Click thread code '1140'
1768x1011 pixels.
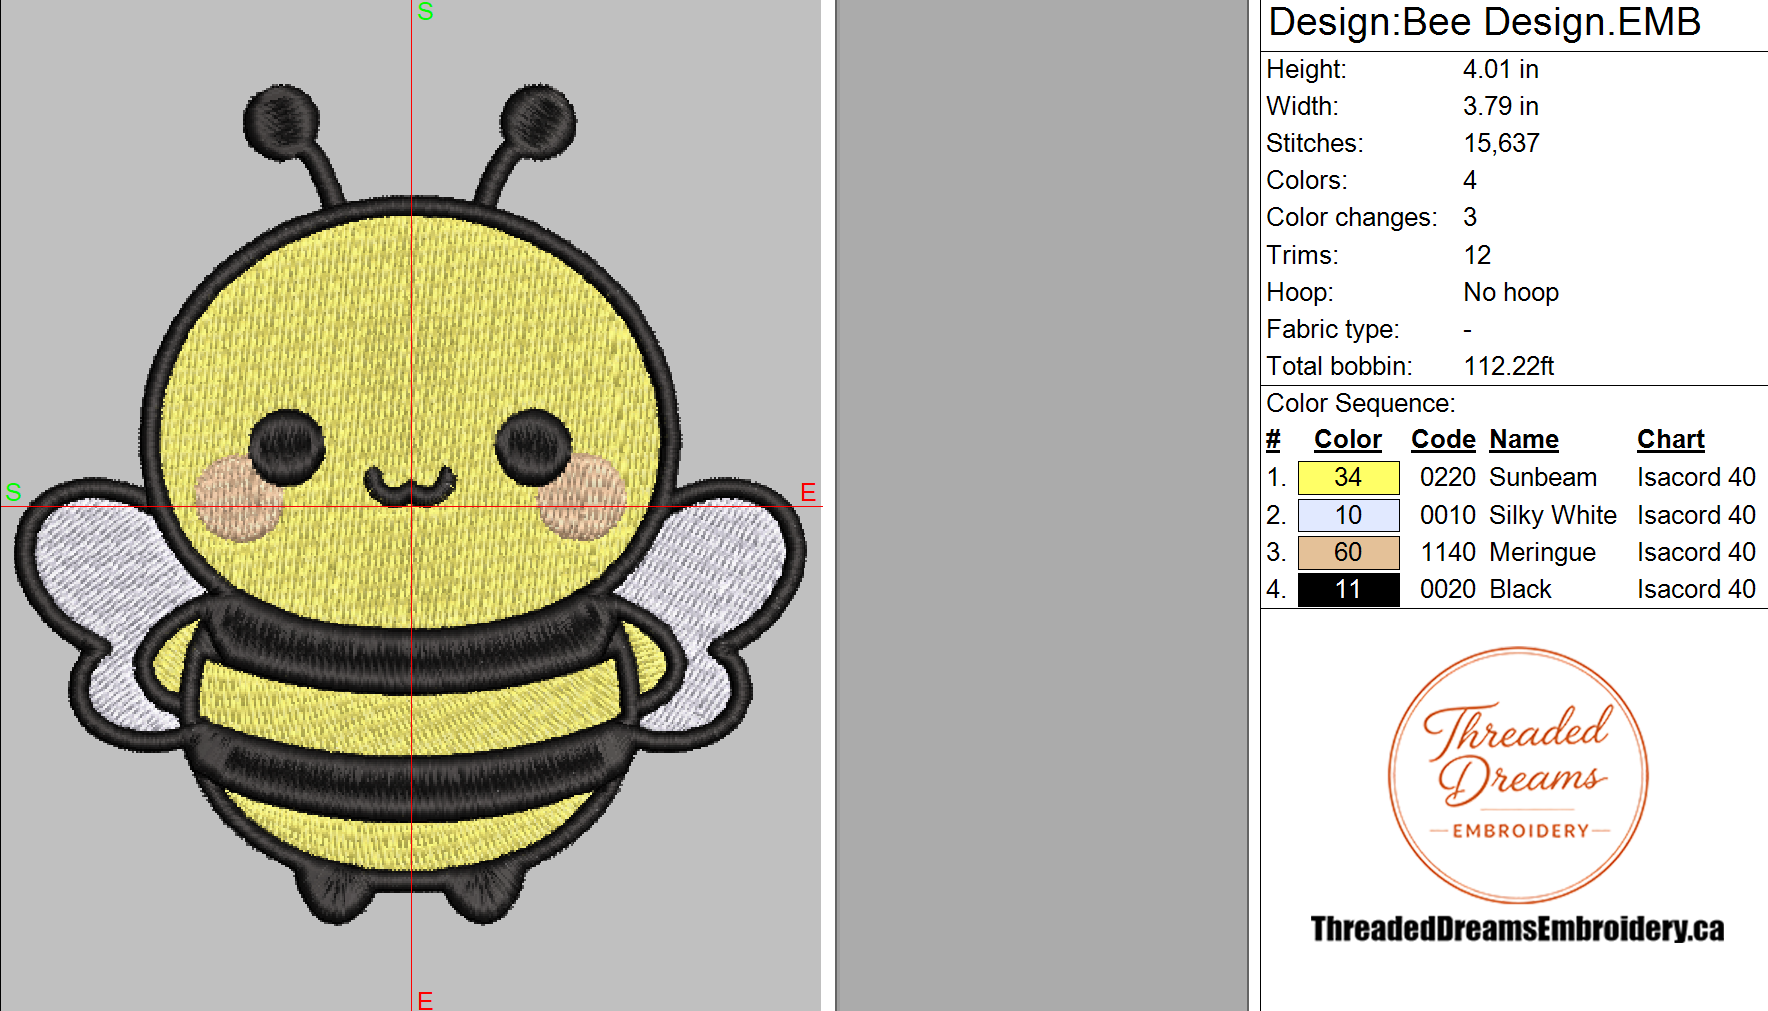(1447, 552)
